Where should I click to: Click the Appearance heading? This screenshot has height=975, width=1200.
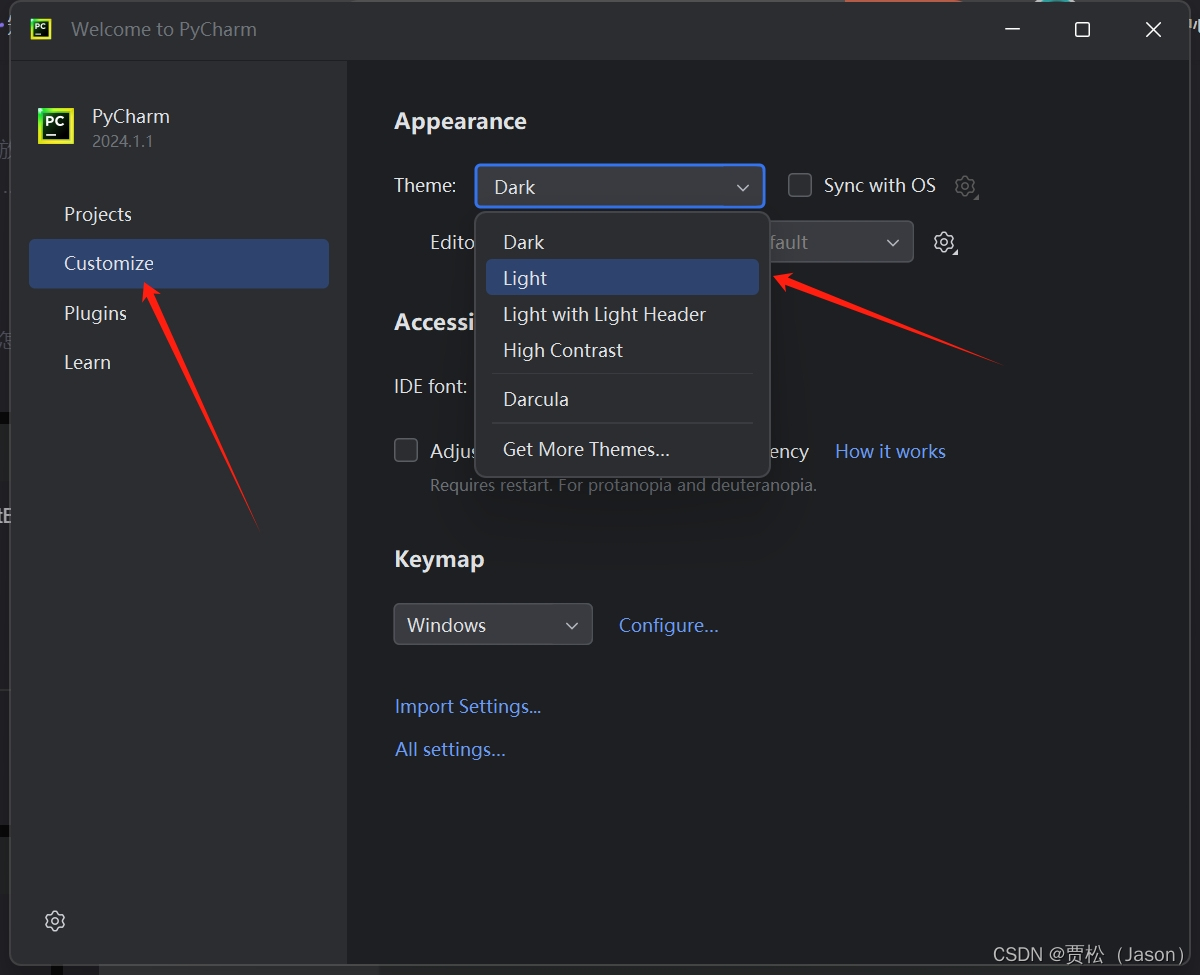[460, 121]
